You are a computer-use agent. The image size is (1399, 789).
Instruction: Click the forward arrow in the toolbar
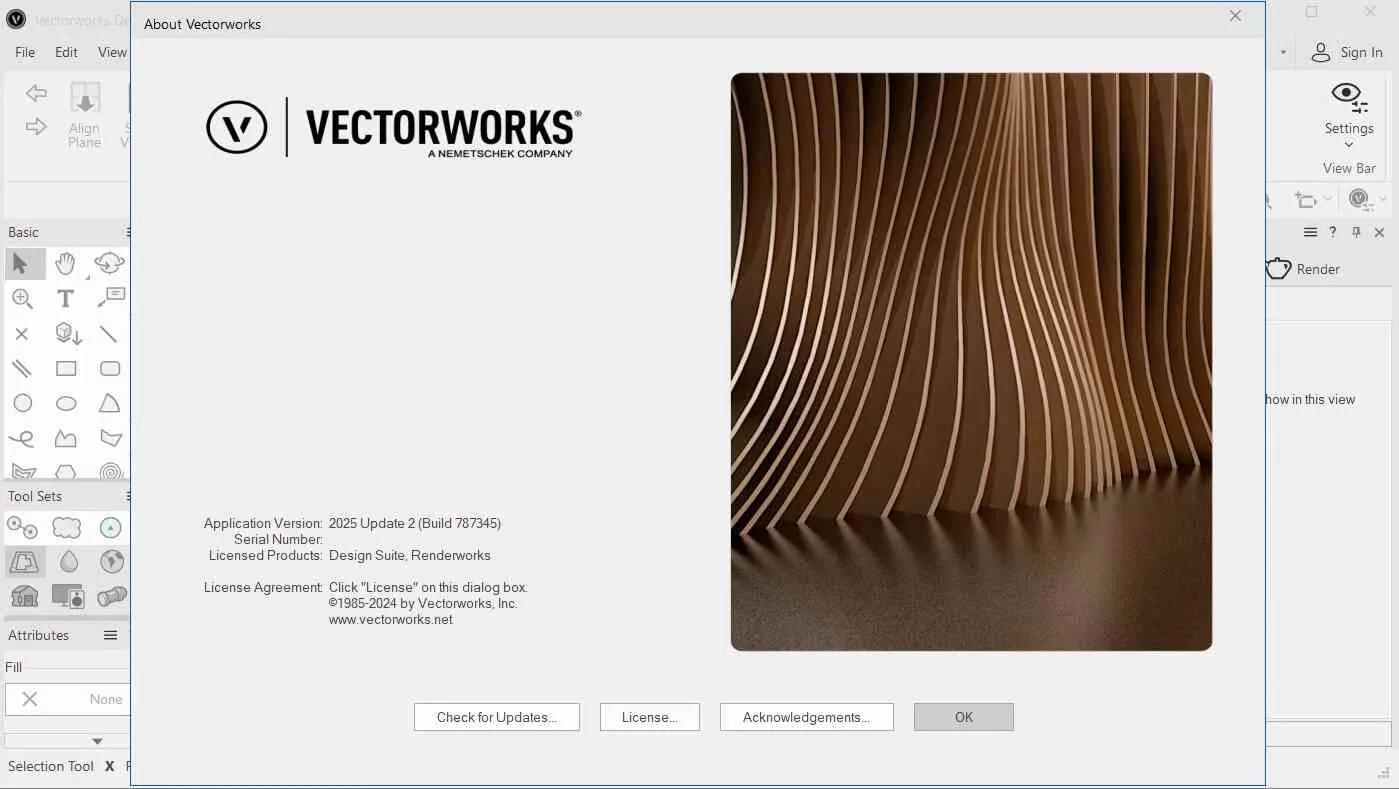36,126
